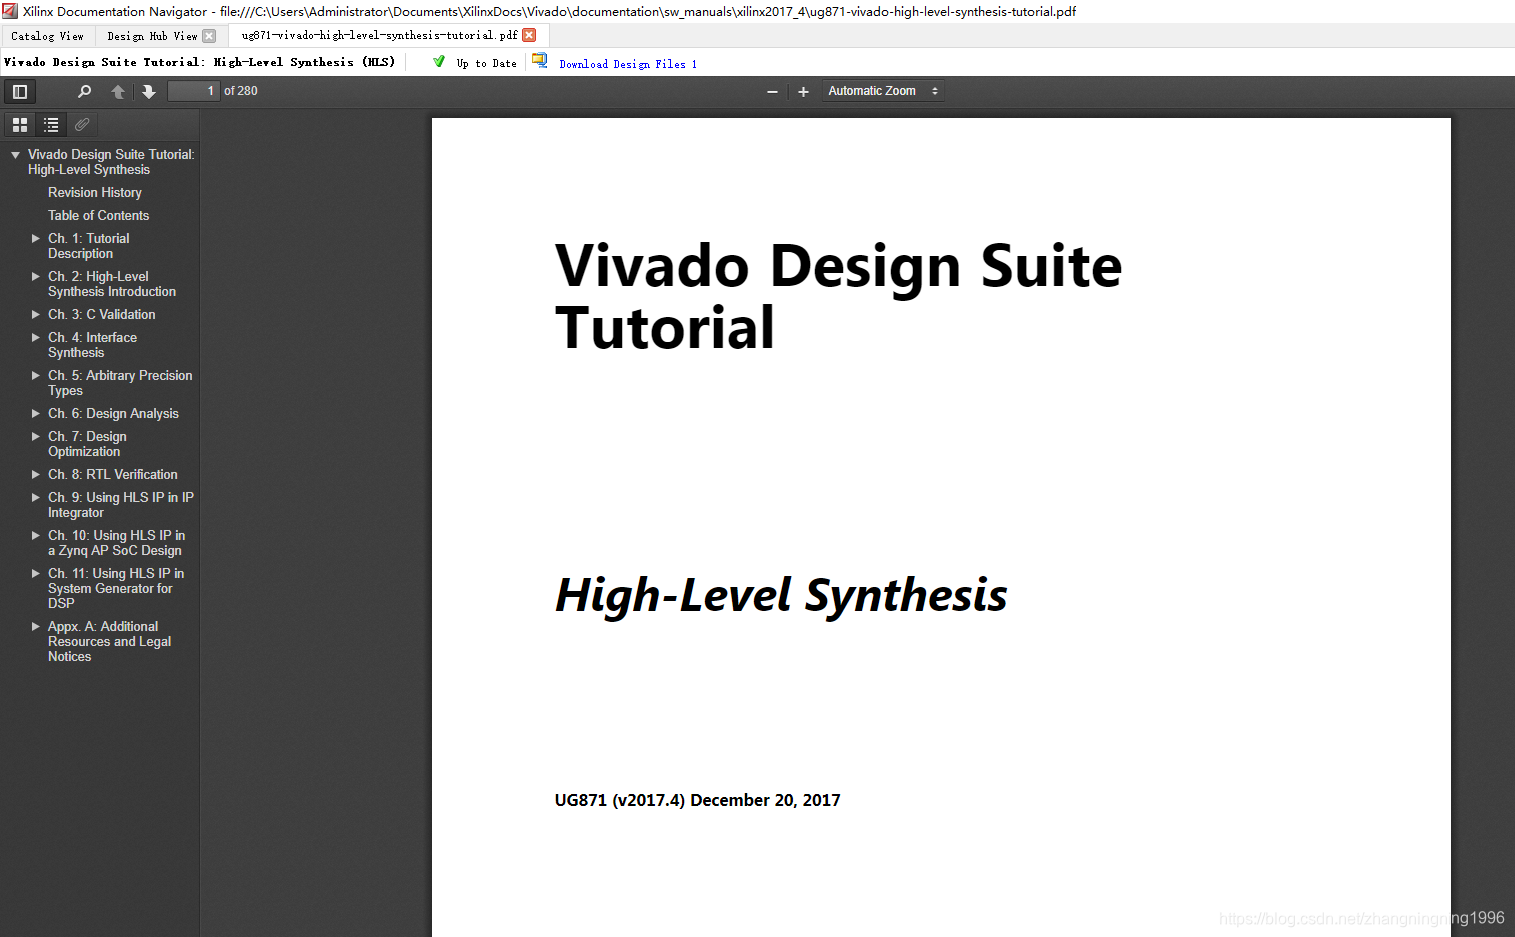Viewport: 1515px width, 937px height.
Task: Expand Ch. 4 Interface Synthesis
Action: tap(36, 338)
